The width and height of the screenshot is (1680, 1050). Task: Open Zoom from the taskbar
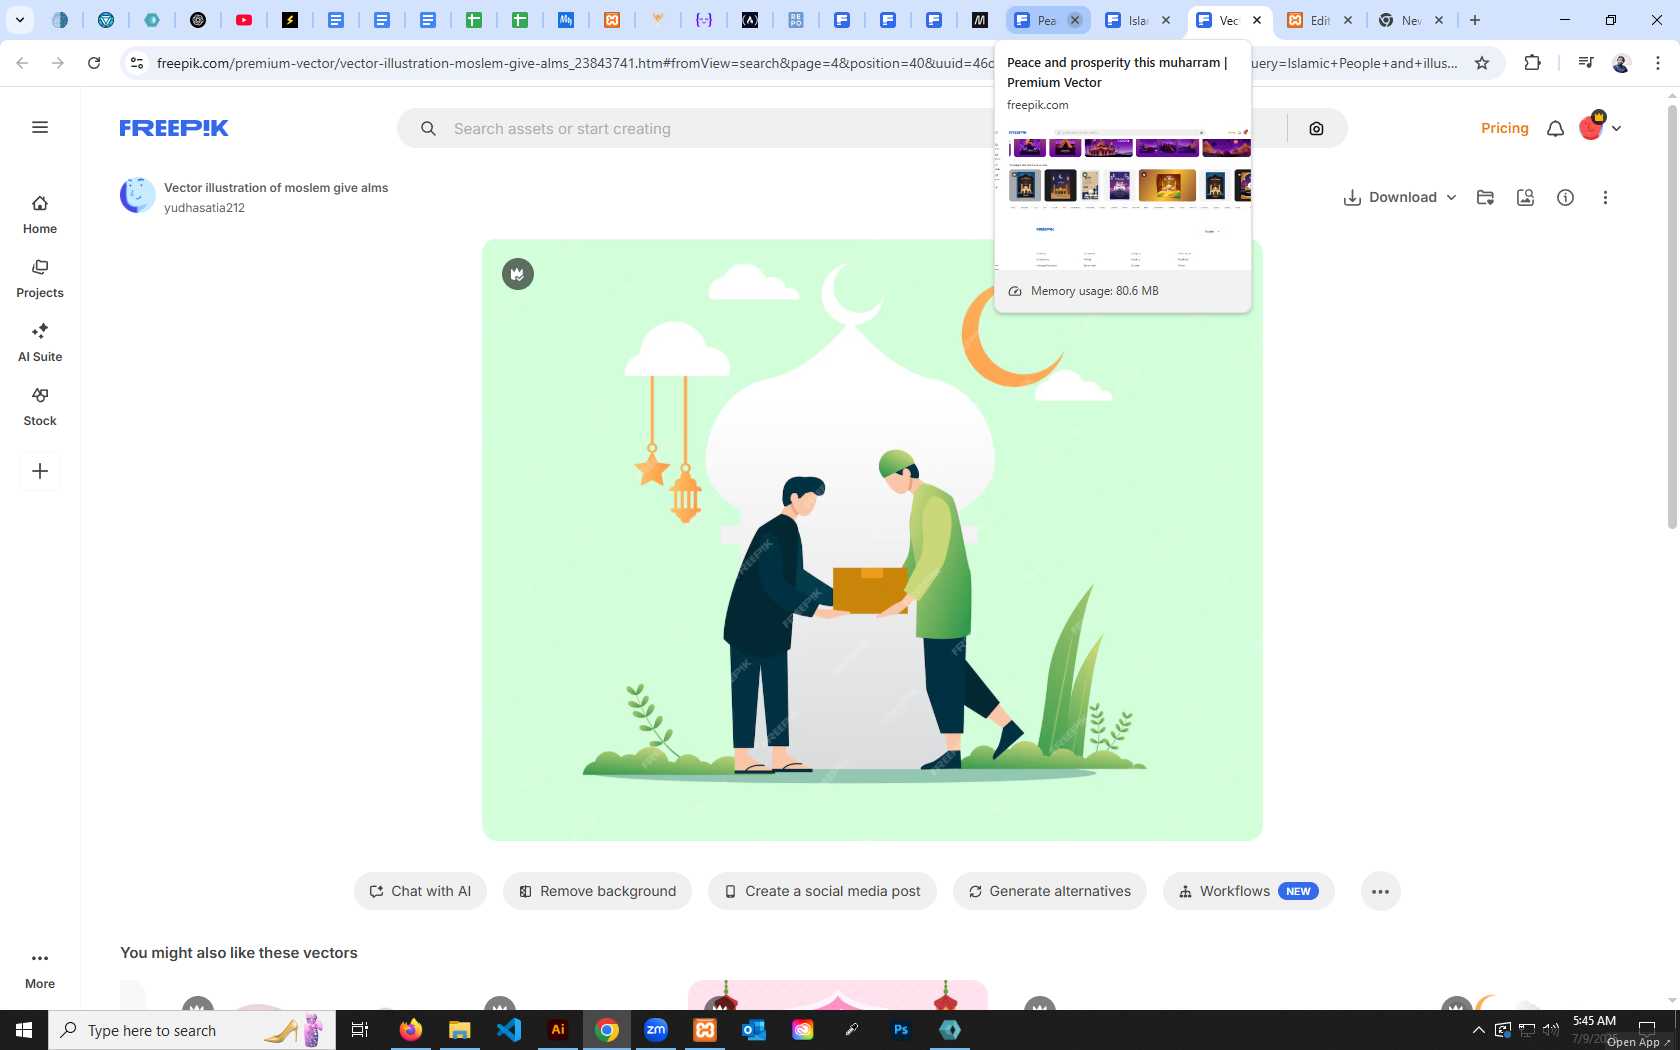tap(656, 1030)
